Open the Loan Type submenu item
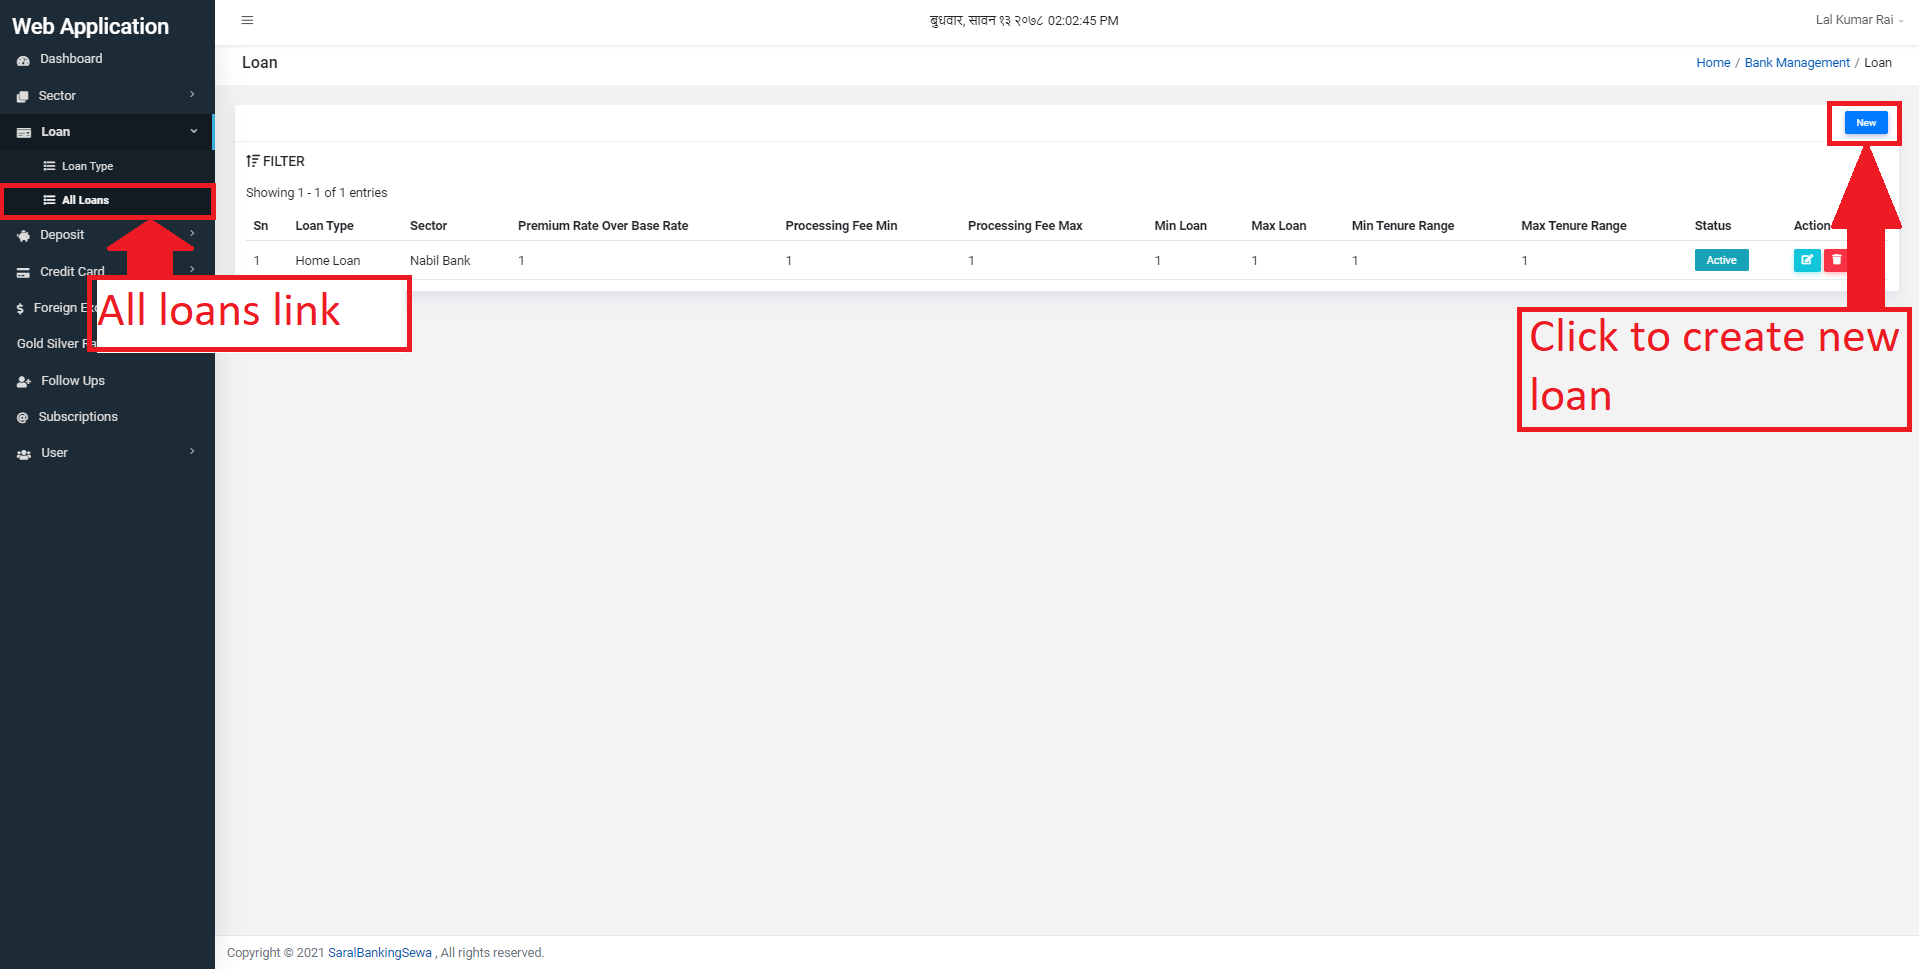This screenshot has width=1919, height=969. tap(107, 166)
